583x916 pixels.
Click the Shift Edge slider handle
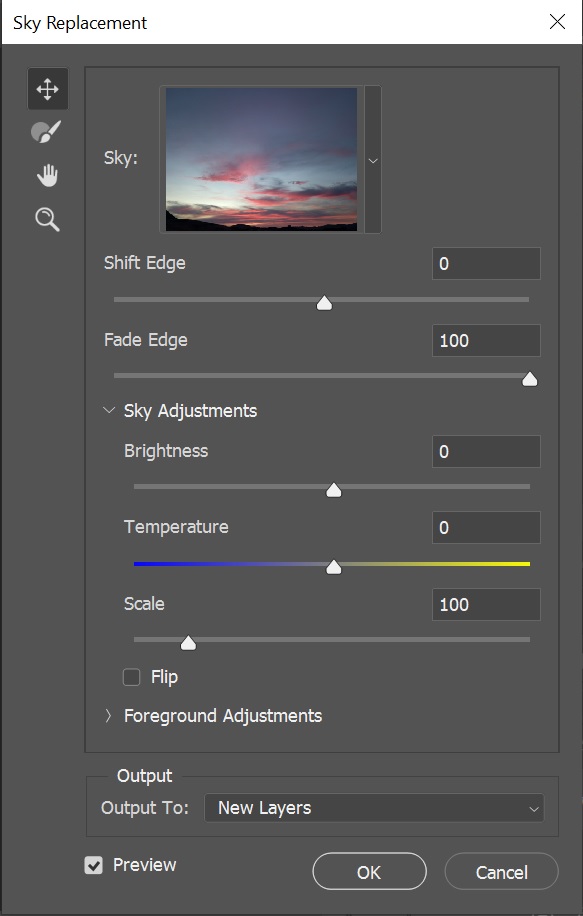coord(324,303)
